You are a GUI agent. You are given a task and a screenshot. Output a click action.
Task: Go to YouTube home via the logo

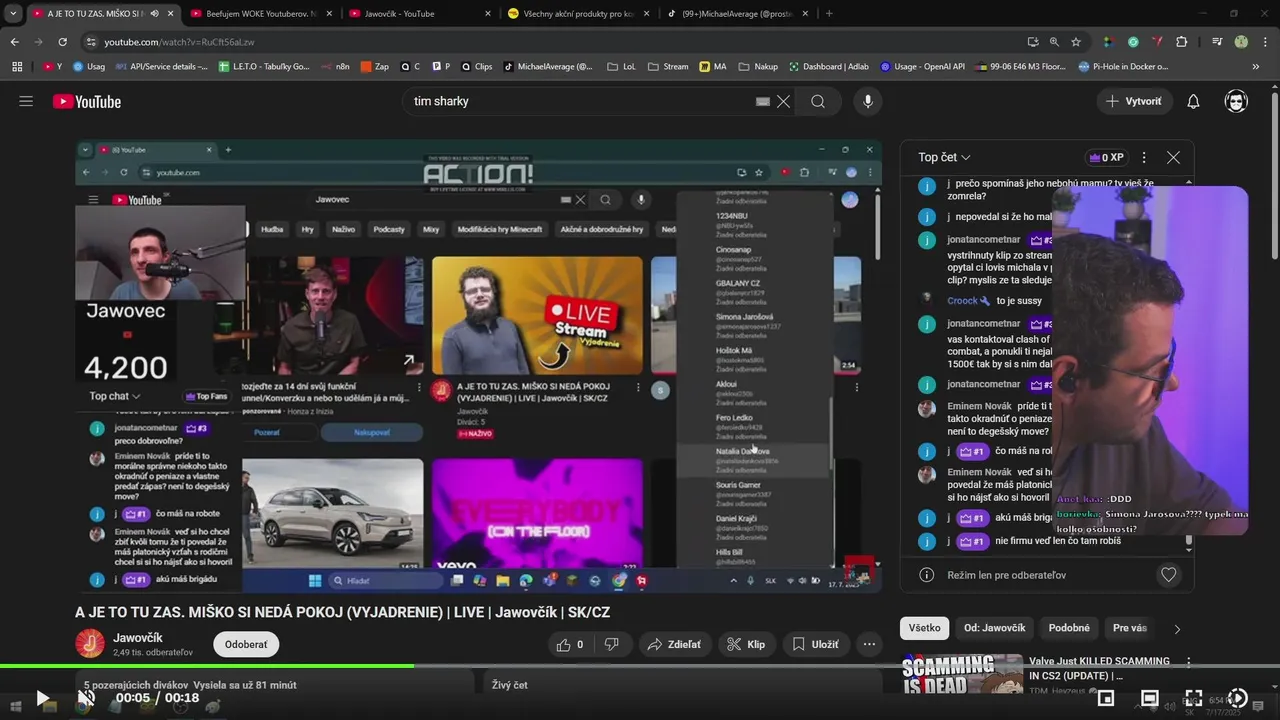tap(87, 101)
